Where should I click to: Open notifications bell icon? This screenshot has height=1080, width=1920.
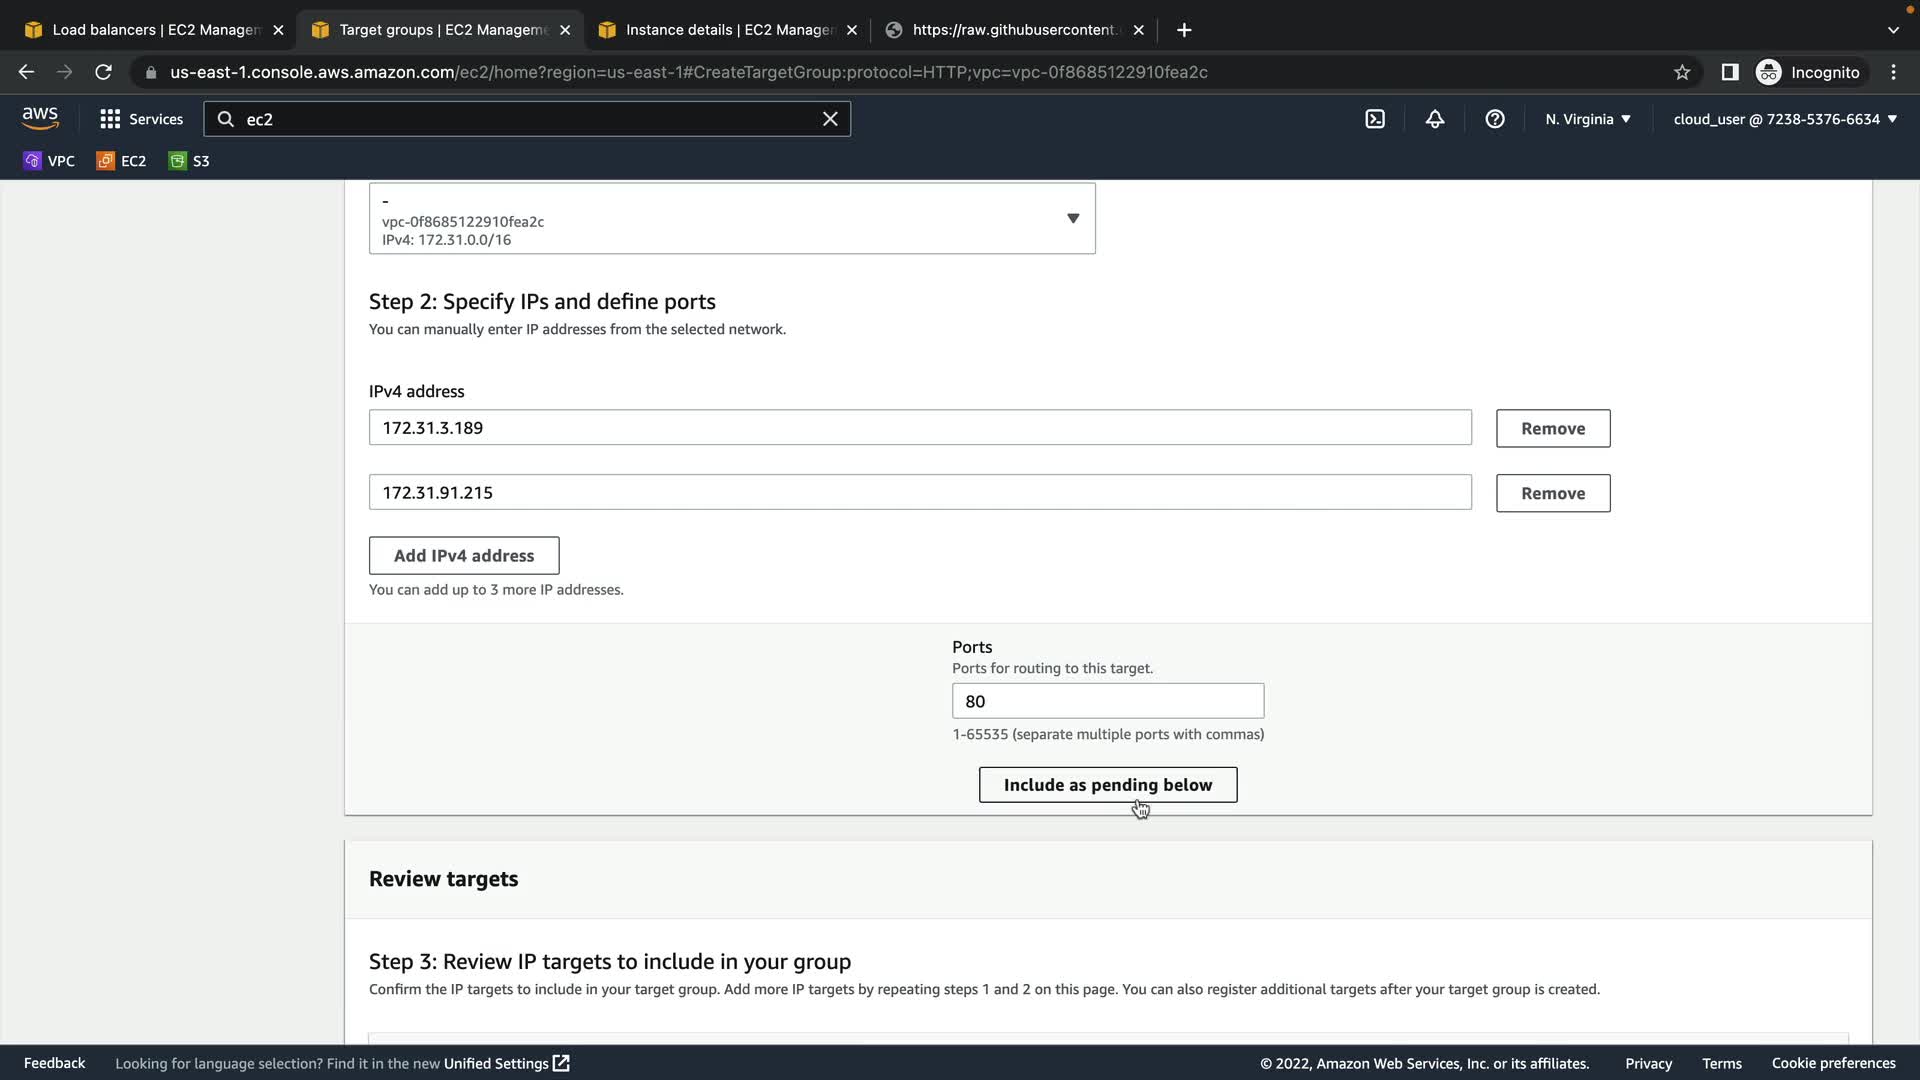1435,119
